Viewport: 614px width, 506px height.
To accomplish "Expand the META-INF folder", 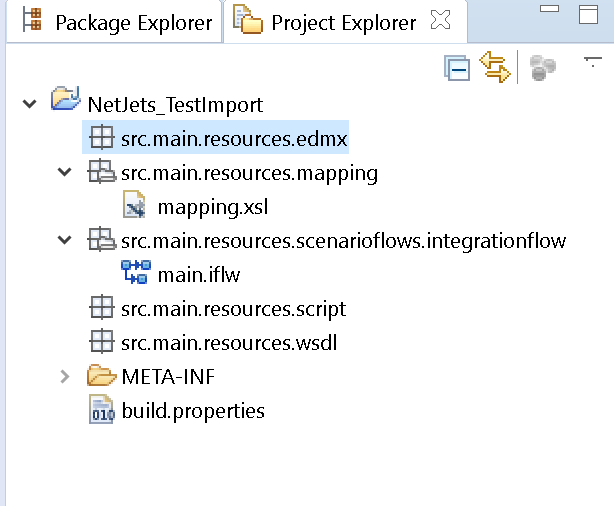I will pos(65,376).
